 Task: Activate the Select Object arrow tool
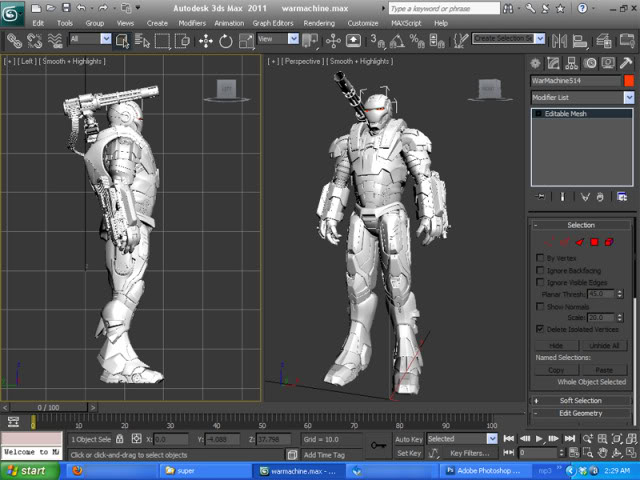coord(122,40)
